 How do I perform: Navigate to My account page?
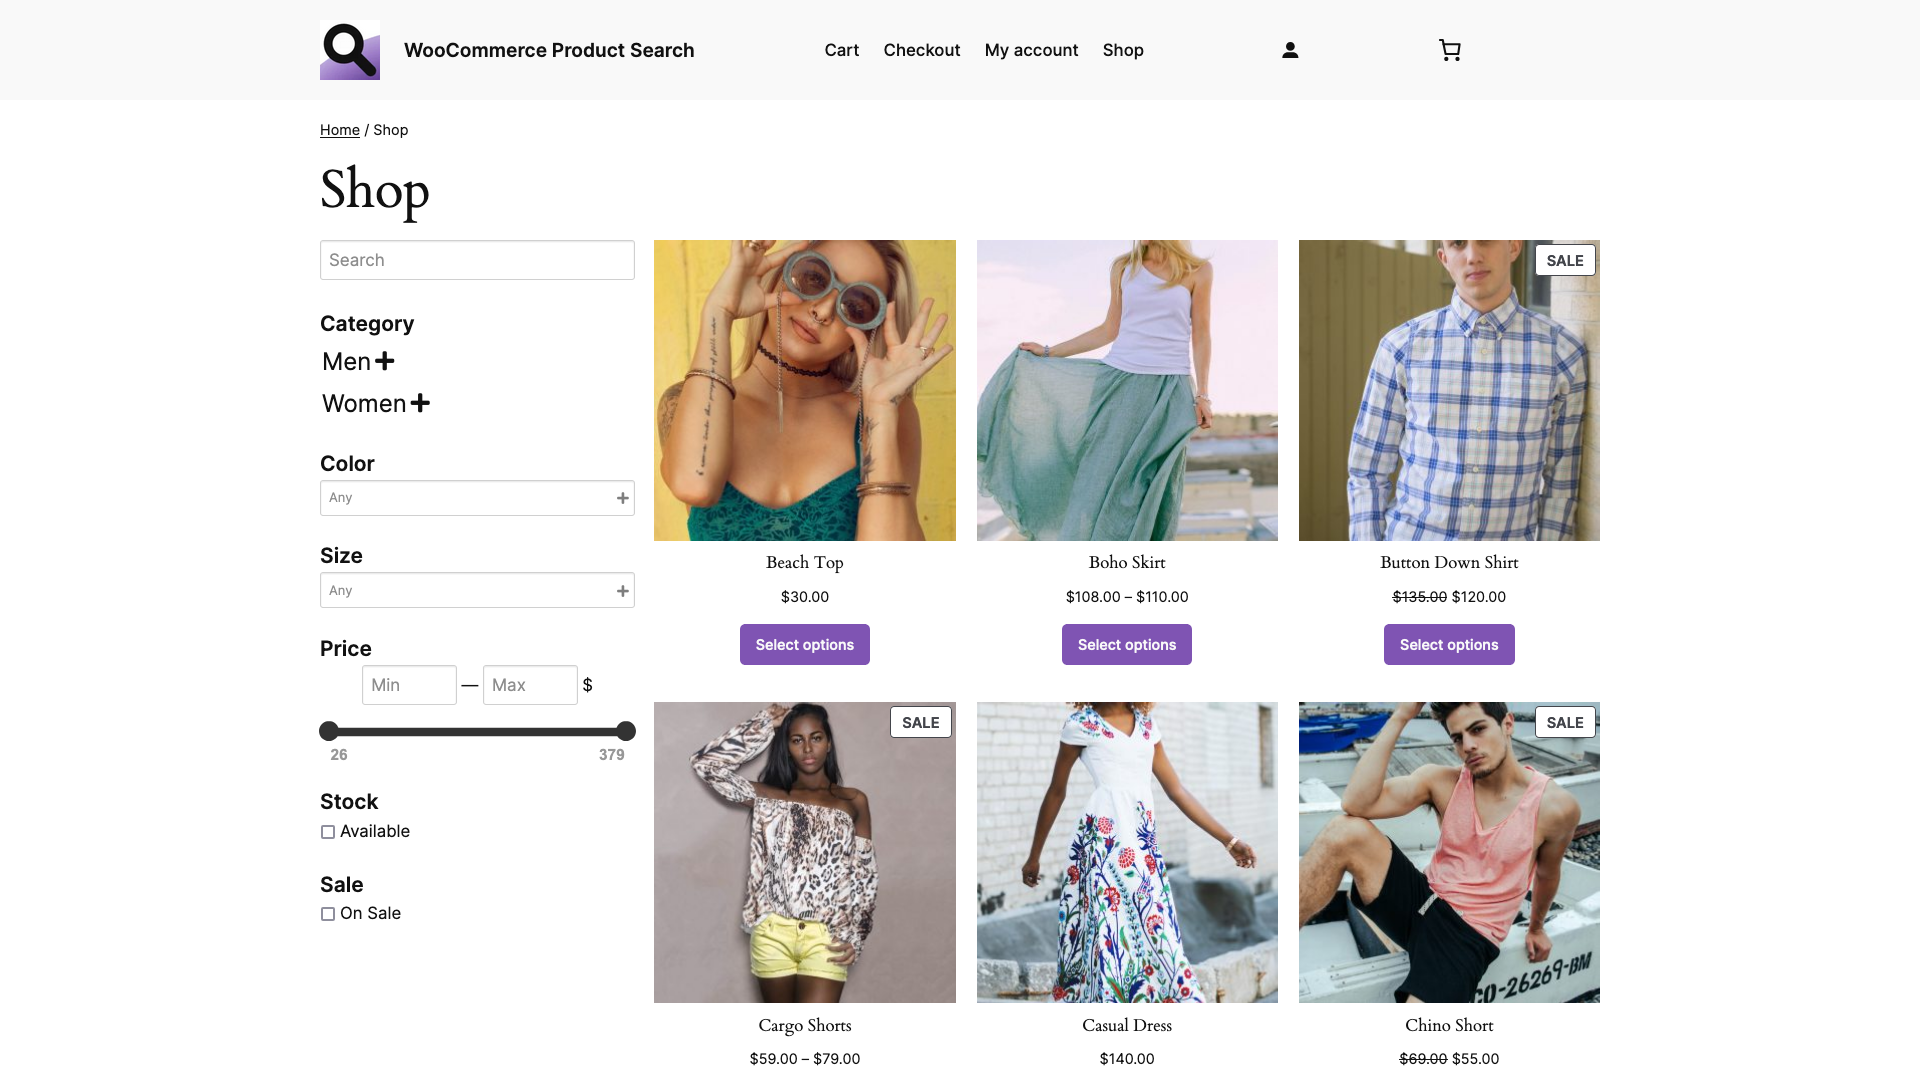point(1031,50)
